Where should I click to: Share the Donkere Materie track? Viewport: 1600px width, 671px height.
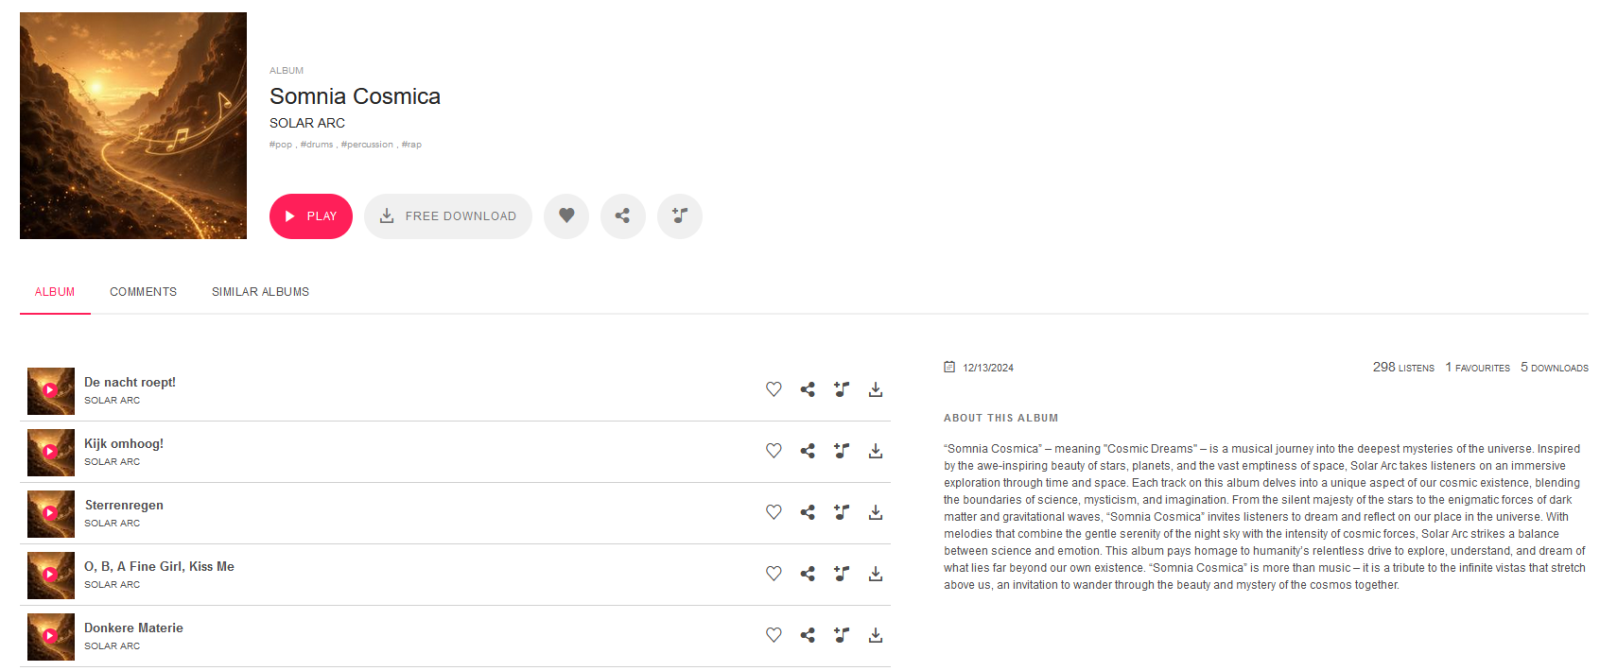[x=807, y=635]
